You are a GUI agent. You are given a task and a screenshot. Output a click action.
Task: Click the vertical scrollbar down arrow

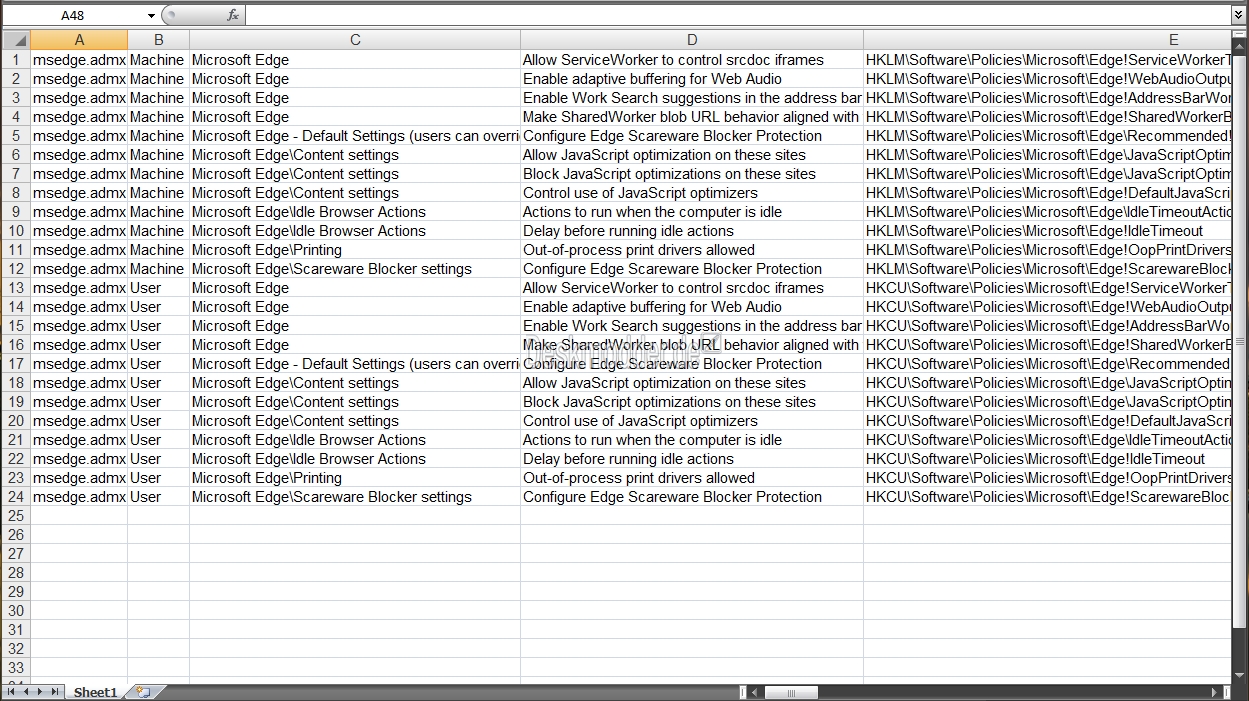(x=1240, y=676)
